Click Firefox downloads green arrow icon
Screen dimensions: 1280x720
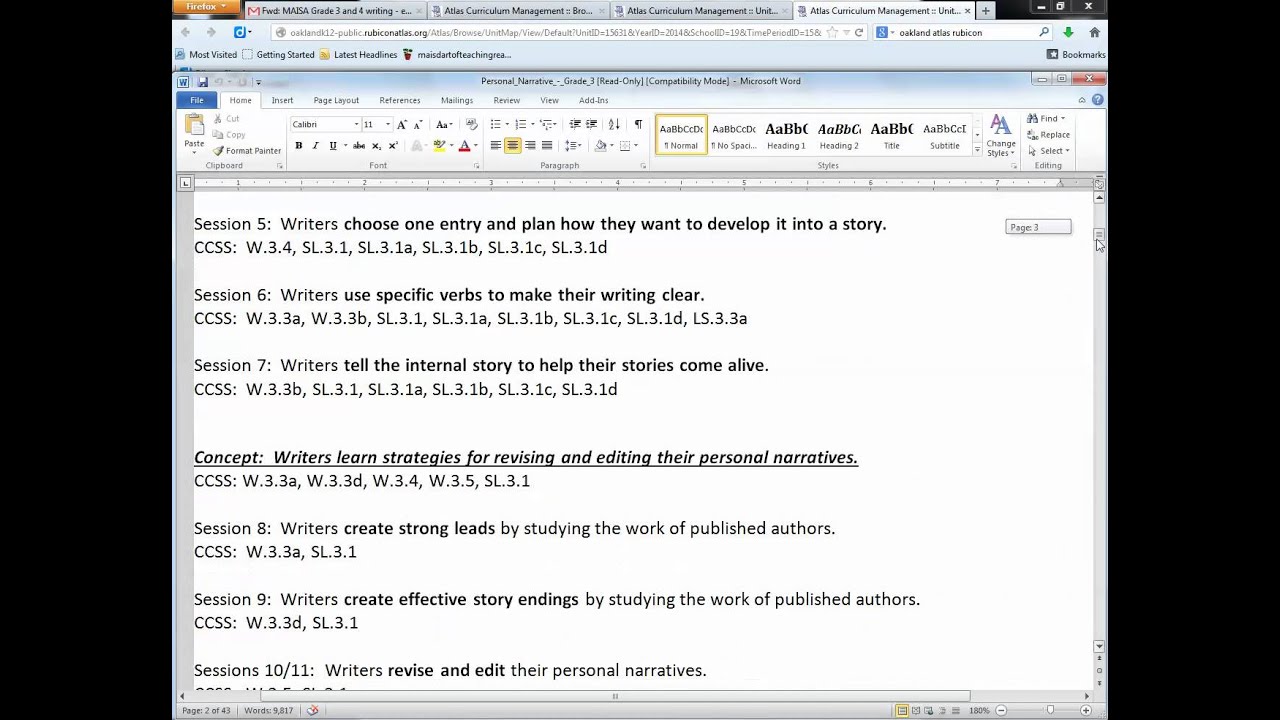pos(1068,32)
